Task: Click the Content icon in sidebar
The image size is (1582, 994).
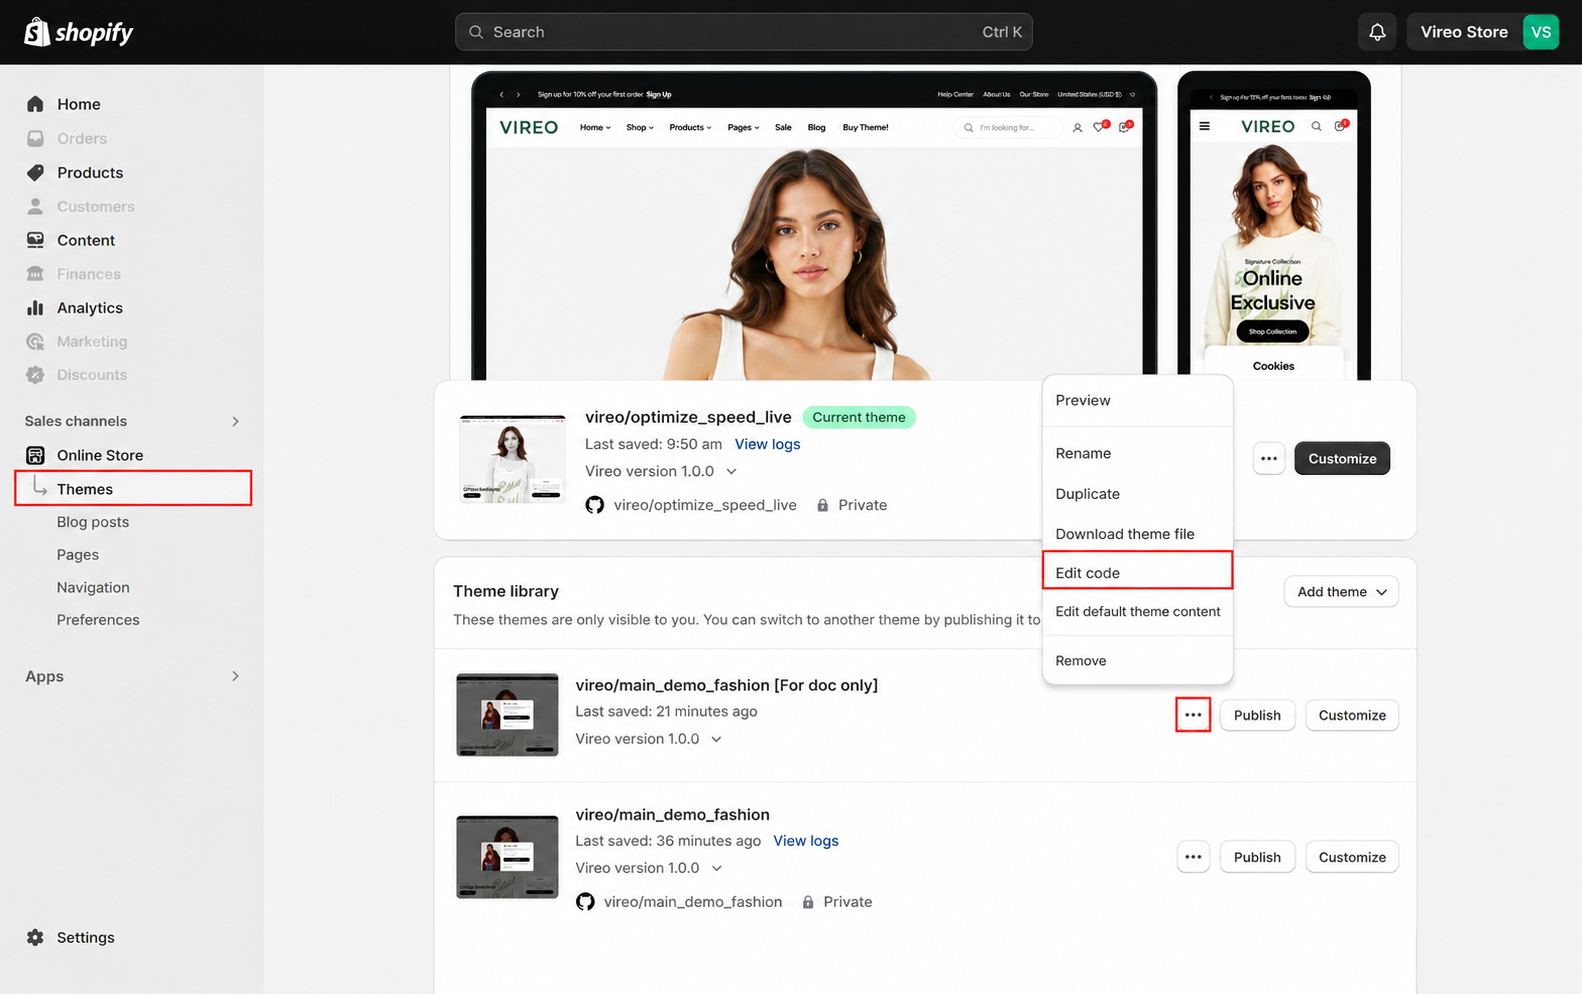Action: click(x=35, y=240)
